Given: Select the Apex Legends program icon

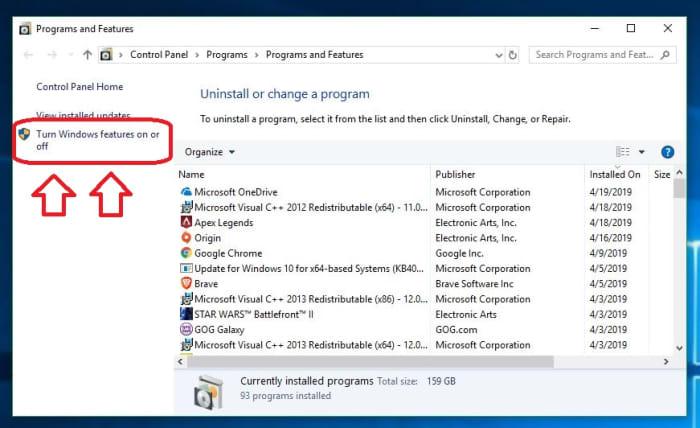Looking at the screenshot, I should [x=186, y=222].
